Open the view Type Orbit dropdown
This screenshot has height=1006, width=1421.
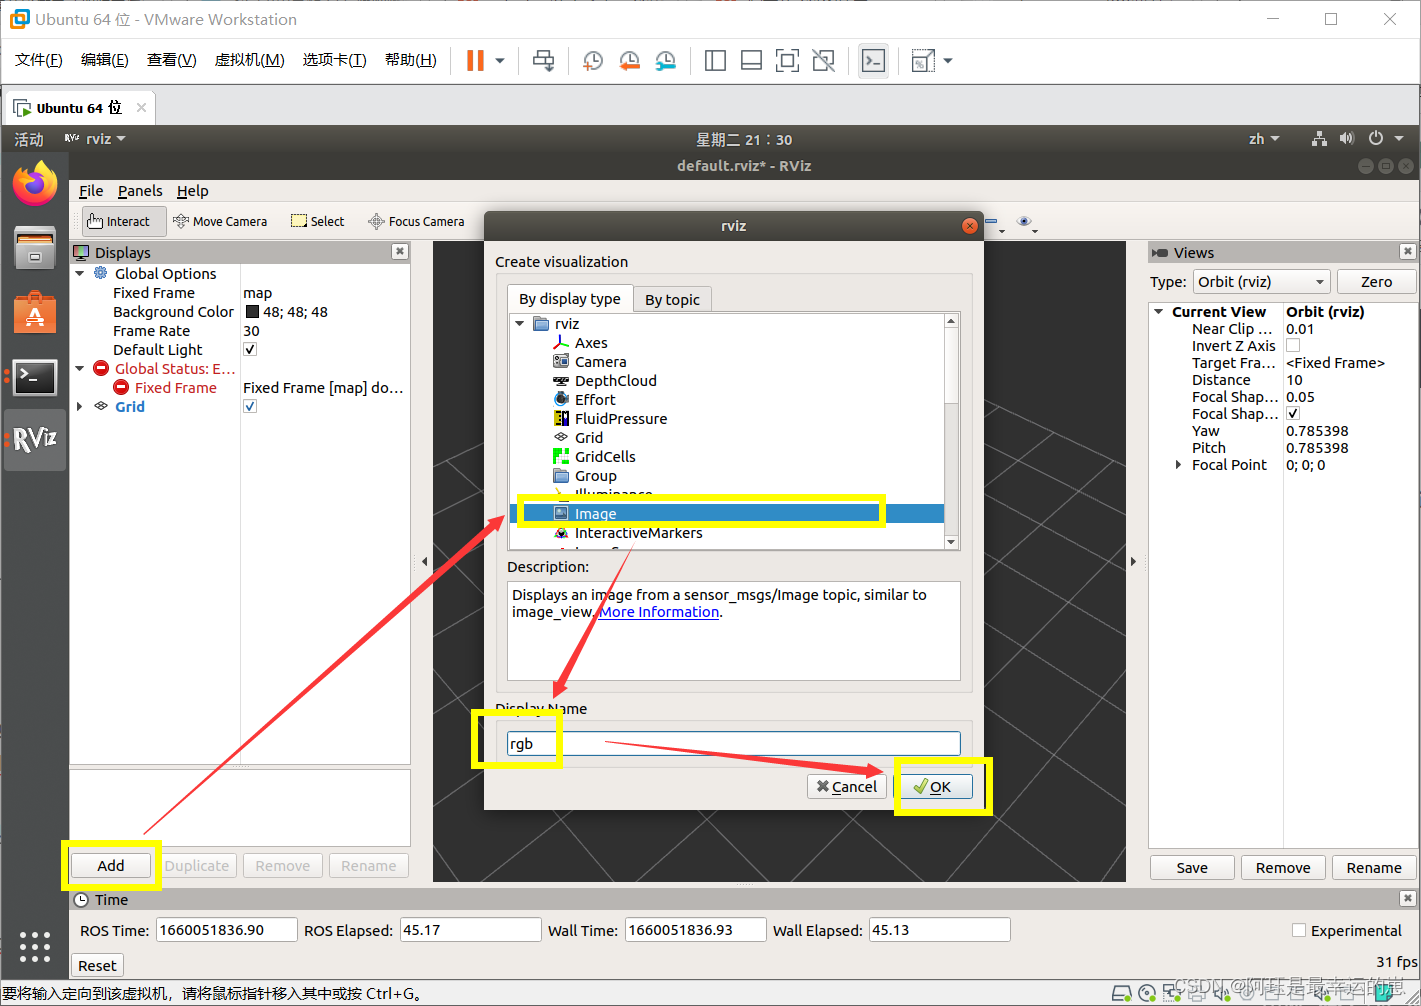click(x=1262, y=282)
